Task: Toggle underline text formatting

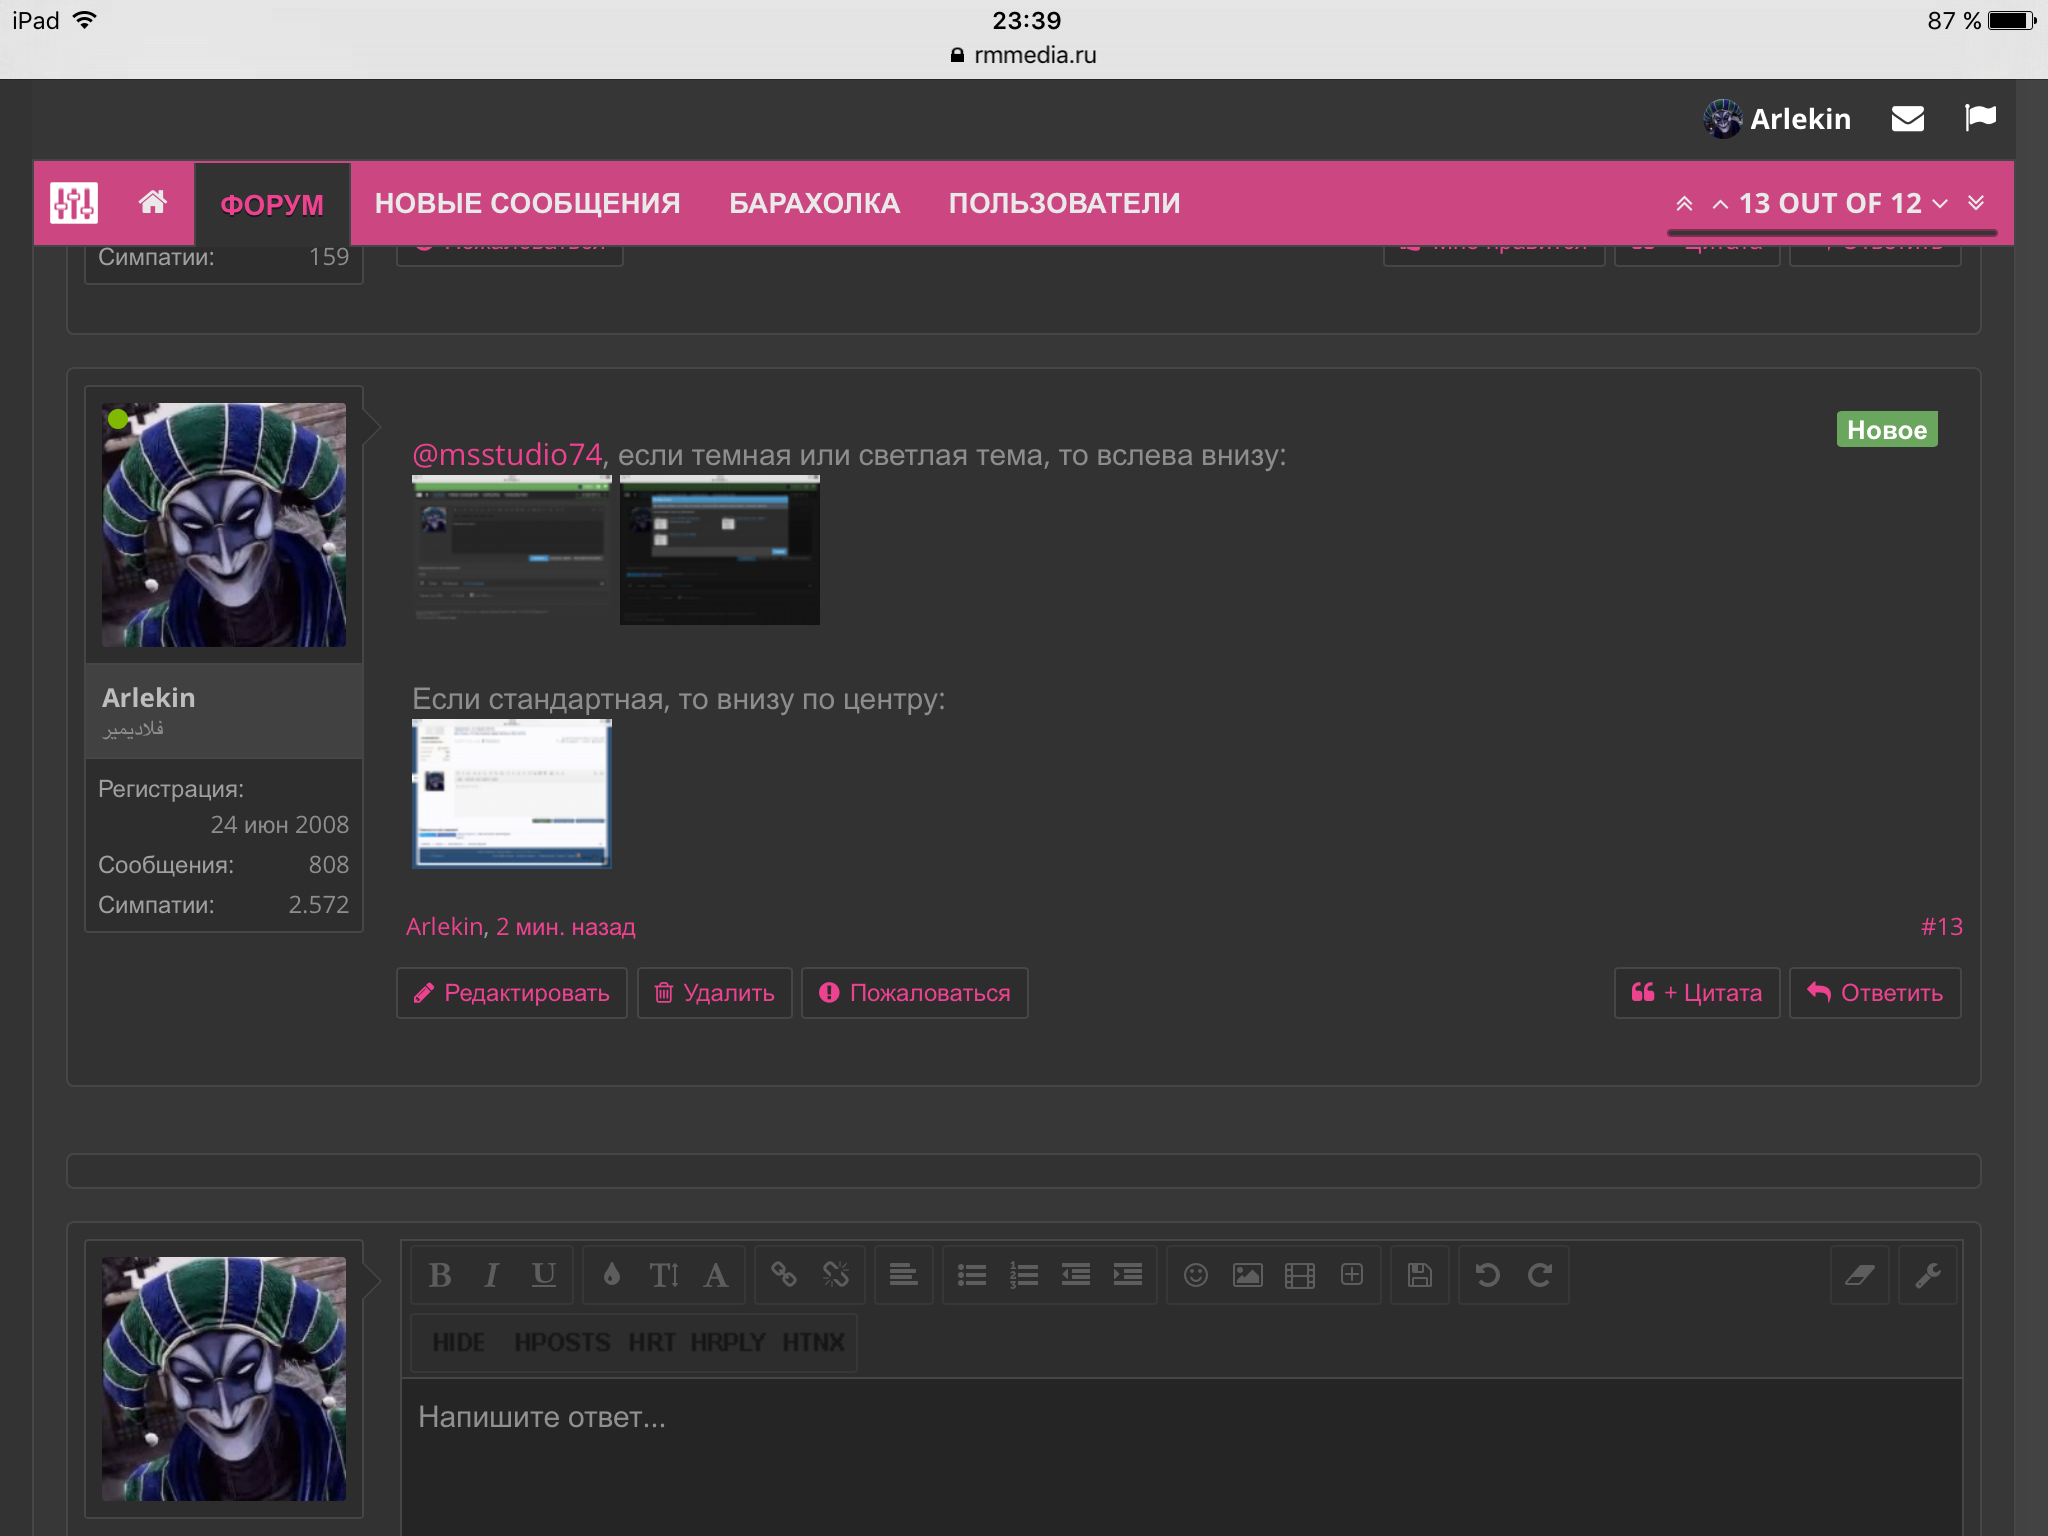Action: [543, 1275]
